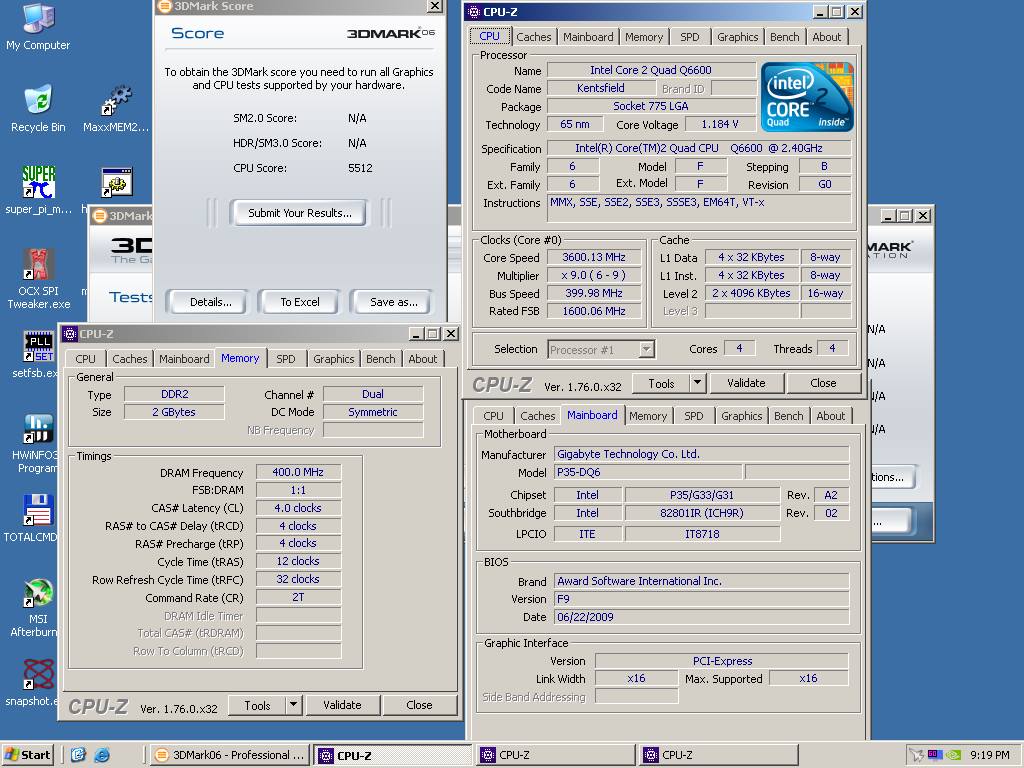Switch to CPU tab in Memory CPU-Z window
The height and width of the screenshot is (768, 1024).
(x=85, y=359)
